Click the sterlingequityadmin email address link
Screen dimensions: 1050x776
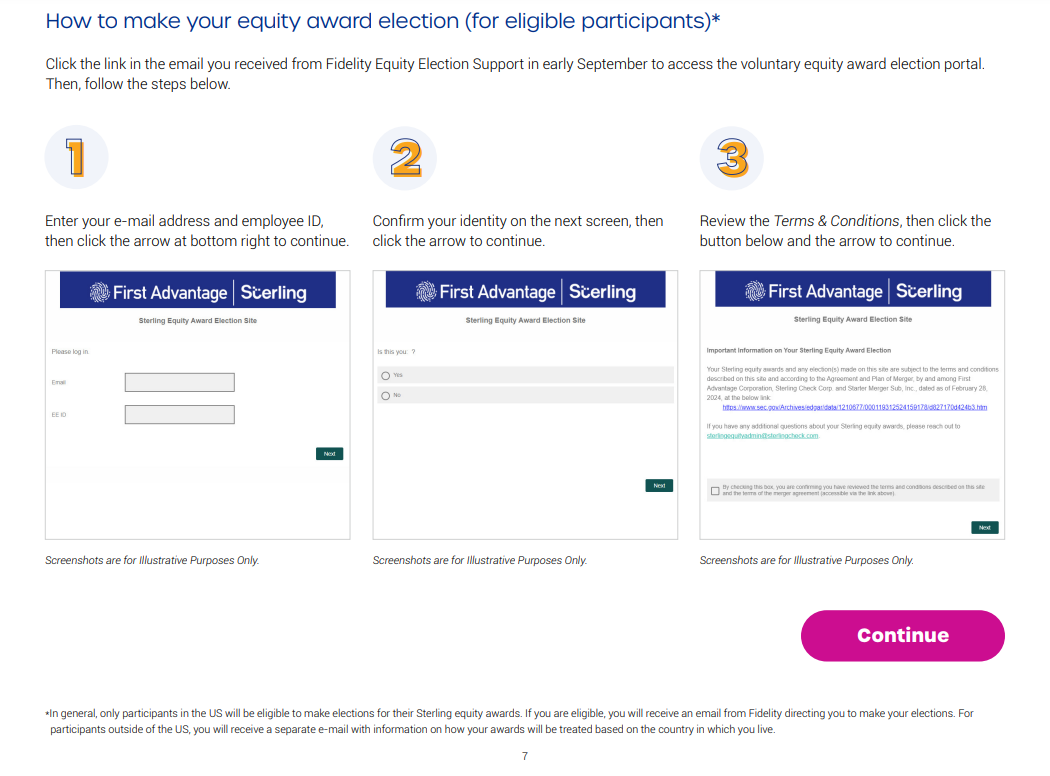click(x=762, y=436)
